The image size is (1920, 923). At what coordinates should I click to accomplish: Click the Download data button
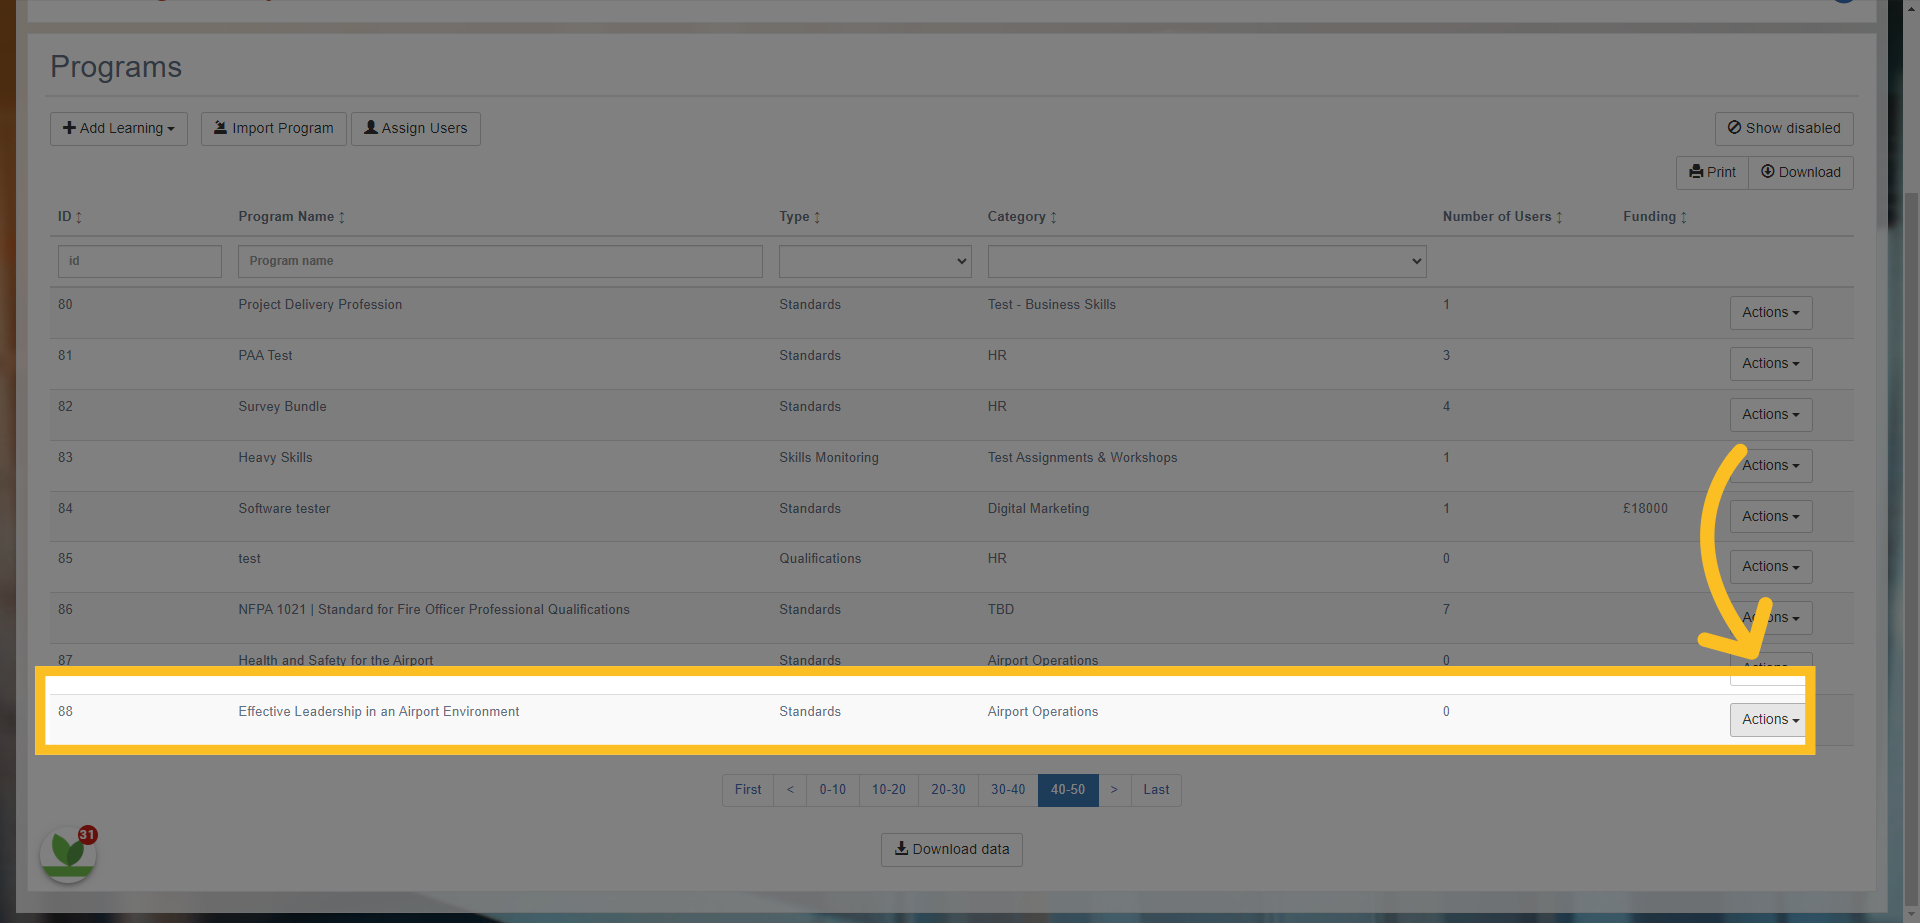tap(952, 850)
